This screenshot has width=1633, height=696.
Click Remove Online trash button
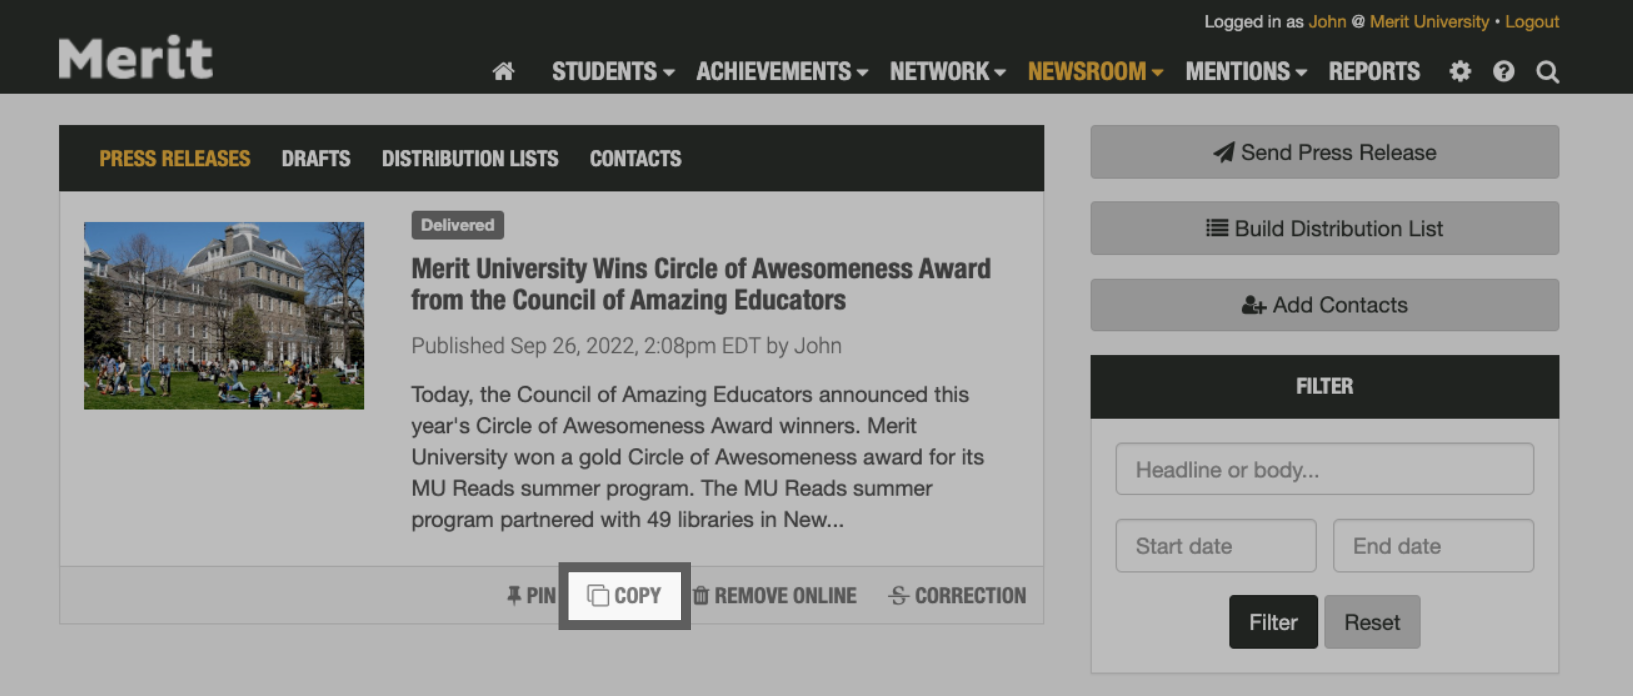[x=775, y=596]
